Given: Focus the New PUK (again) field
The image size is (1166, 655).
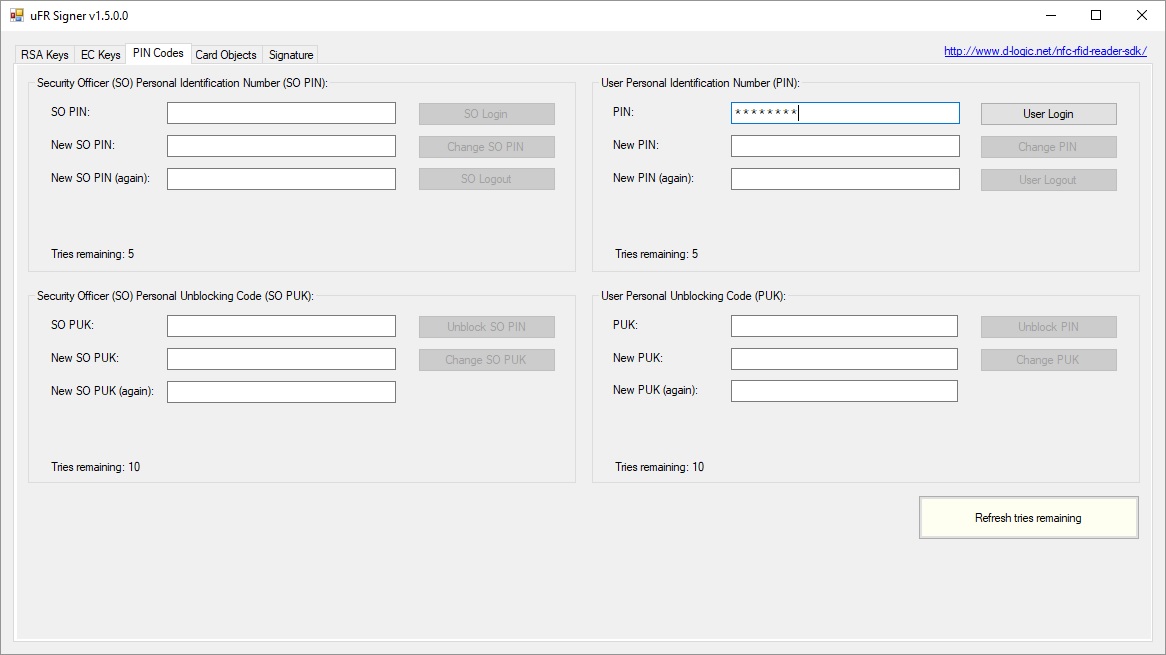Looking at the screenshot, I should pos(844,391).
